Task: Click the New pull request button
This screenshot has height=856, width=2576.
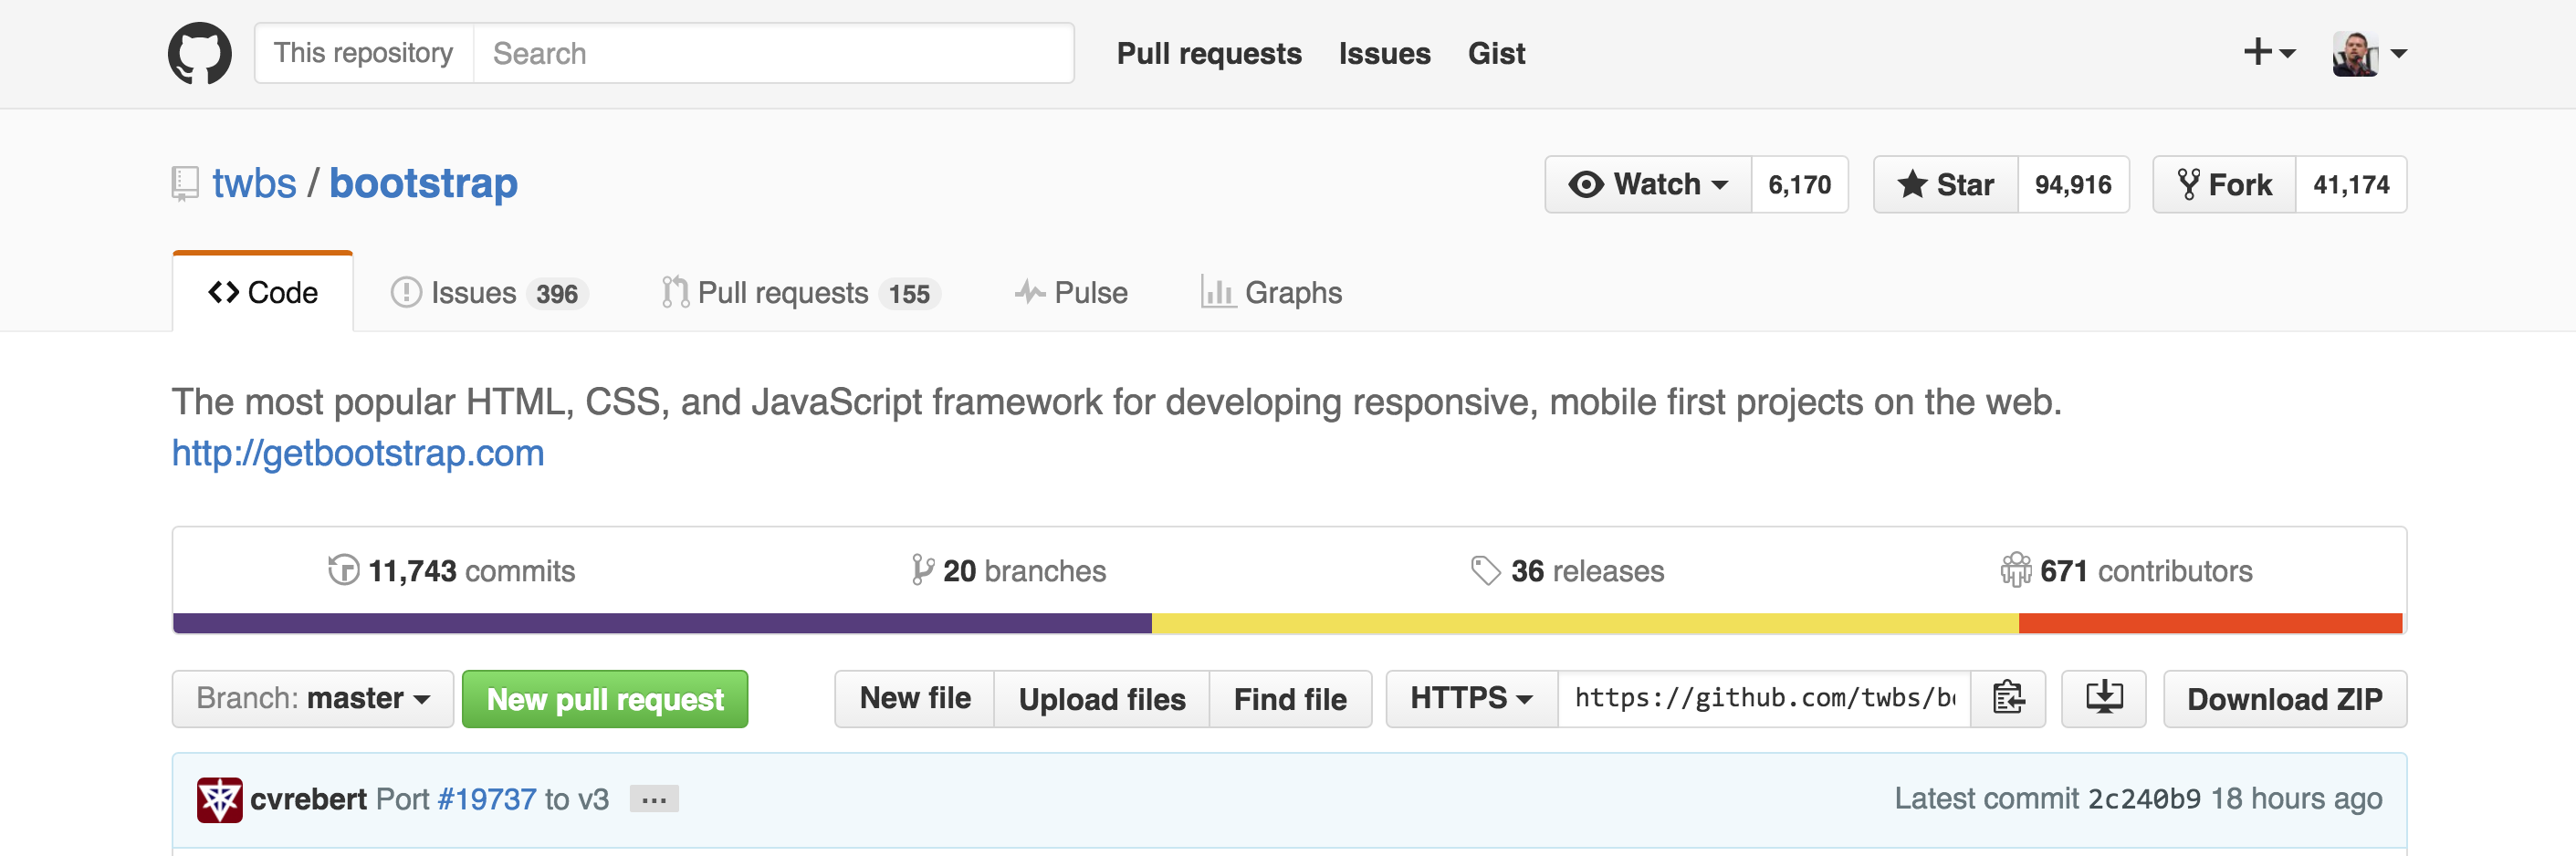Action: pos(605,698)
